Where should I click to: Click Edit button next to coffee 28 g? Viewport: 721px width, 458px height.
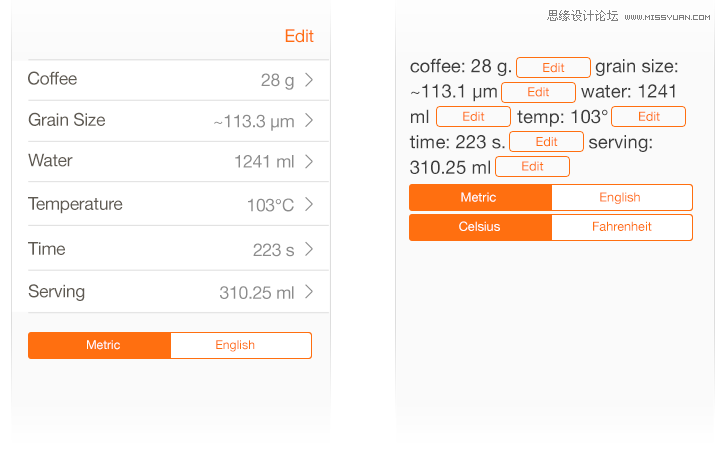pos(553,68)
